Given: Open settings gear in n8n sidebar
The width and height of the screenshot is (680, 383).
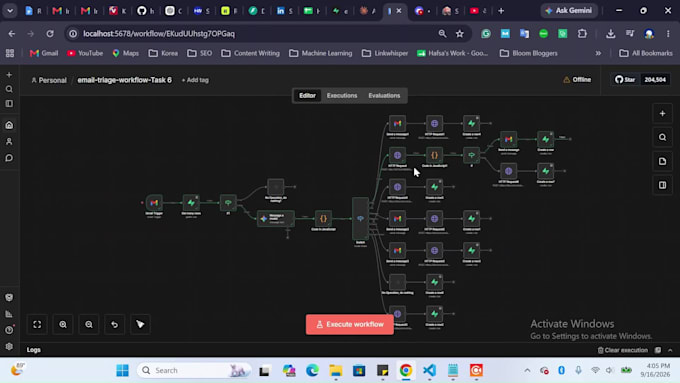Looking at the screenshot, I should (9, 347).
